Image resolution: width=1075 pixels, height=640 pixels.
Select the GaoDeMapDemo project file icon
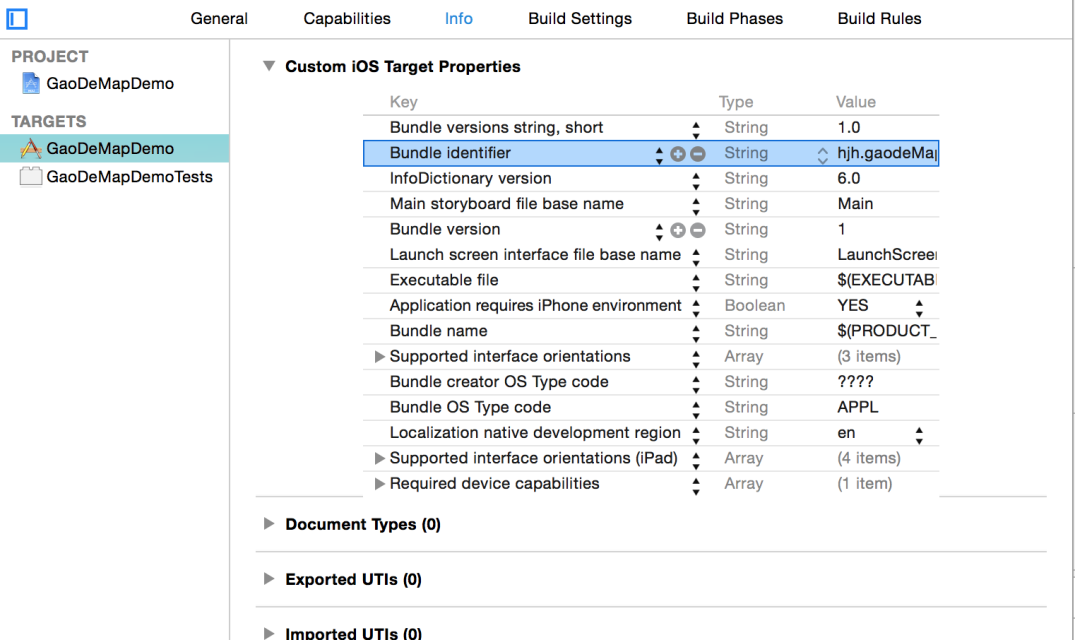(x=30, y=84)
